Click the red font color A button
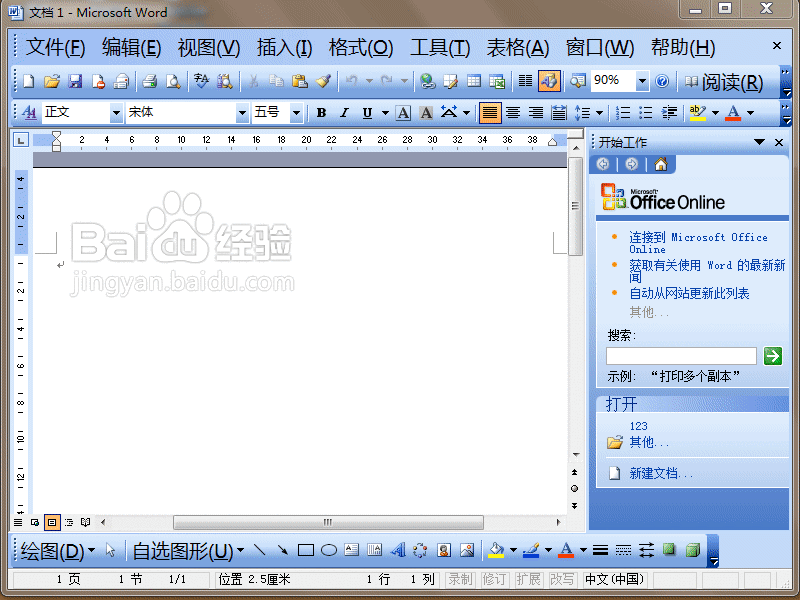The image size is (800, 600). click(733, 112)
